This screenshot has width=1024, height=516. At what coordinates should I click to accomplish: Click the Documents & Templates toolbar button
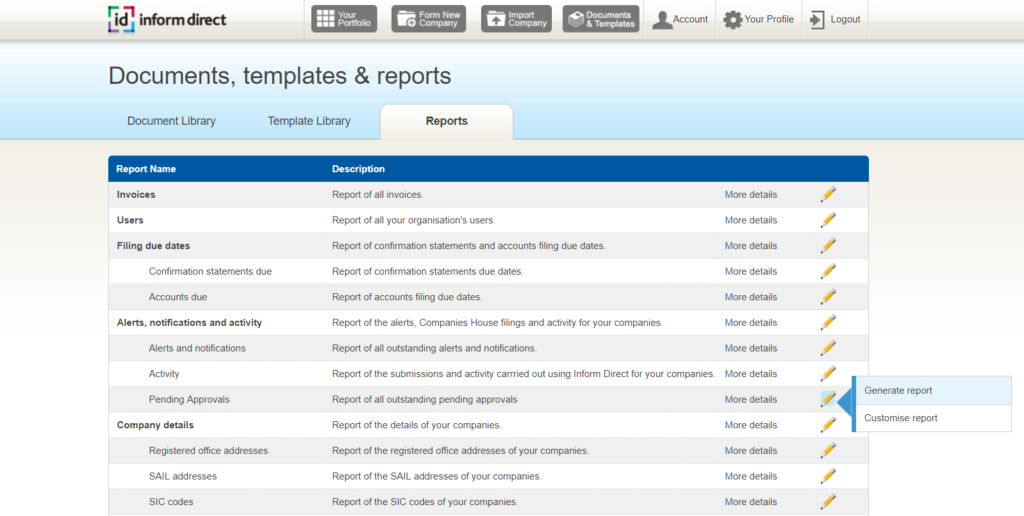[601, 19]
